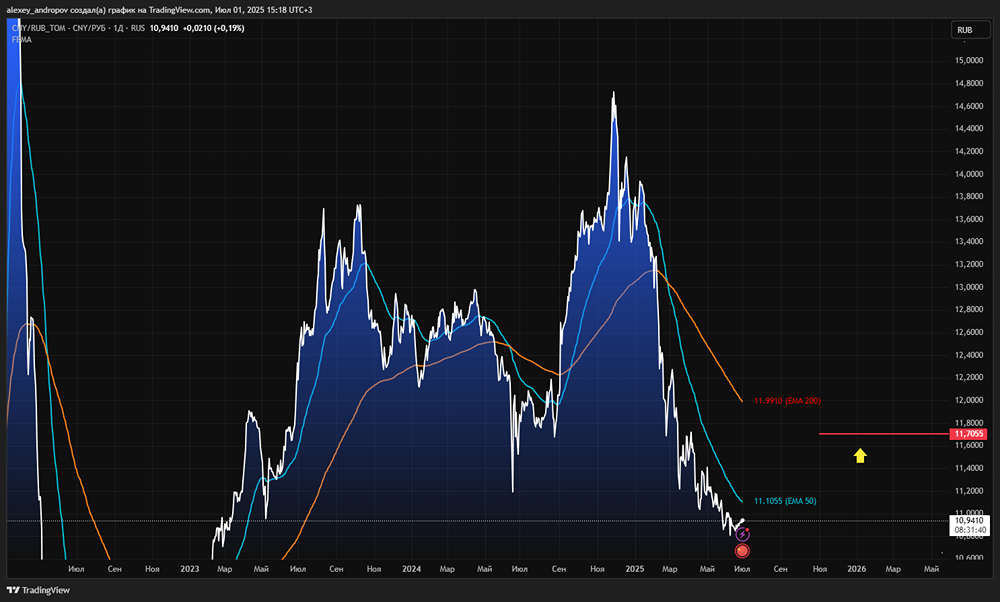
Task: Click the orange EMA 200 line end
Action: [x=742, y=401]
